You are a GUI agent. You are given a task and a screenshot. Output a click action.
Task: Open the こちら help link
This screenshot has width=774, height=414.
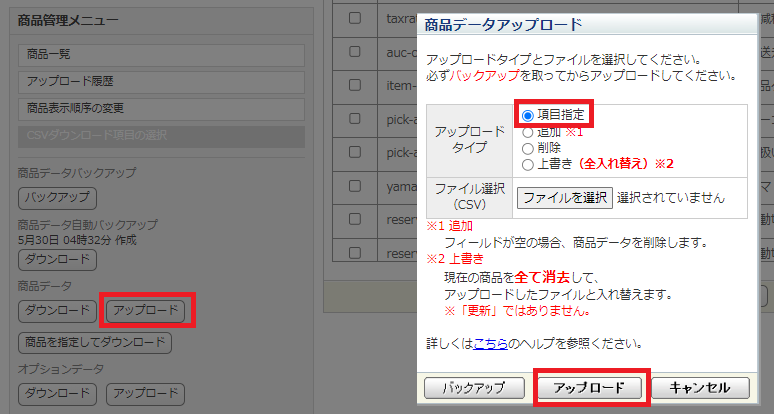489,344
